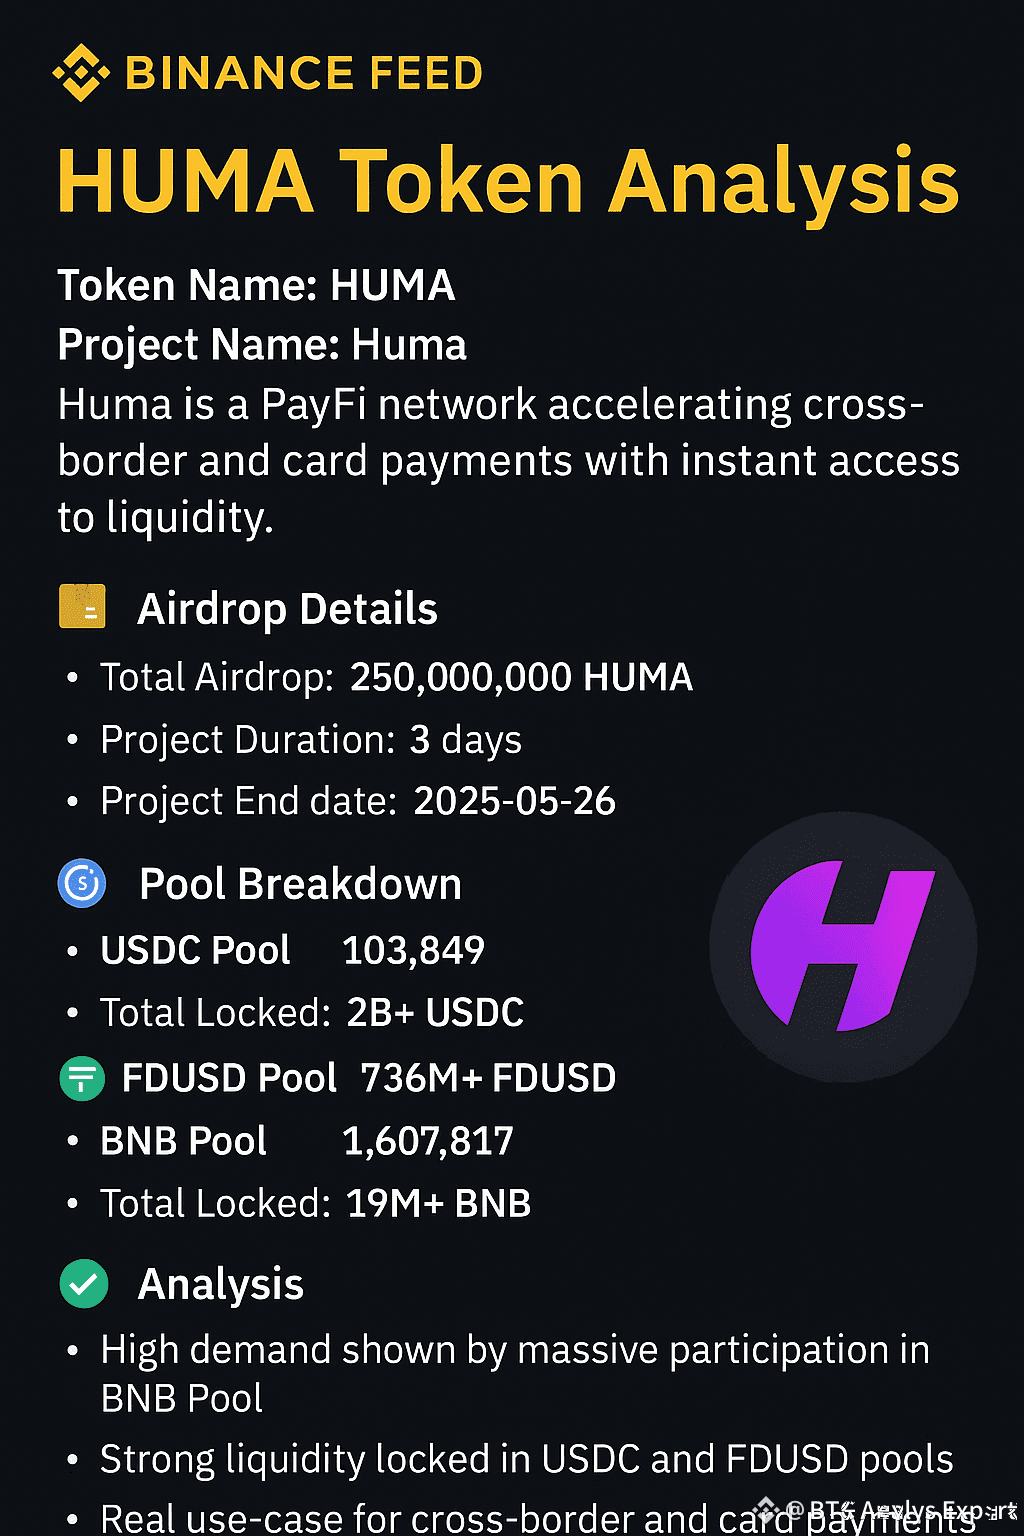The image size is (1024, 1536).
Task: Click the Total Locked: 19M+ BNB line
Action: click(x=315, y=1204)
